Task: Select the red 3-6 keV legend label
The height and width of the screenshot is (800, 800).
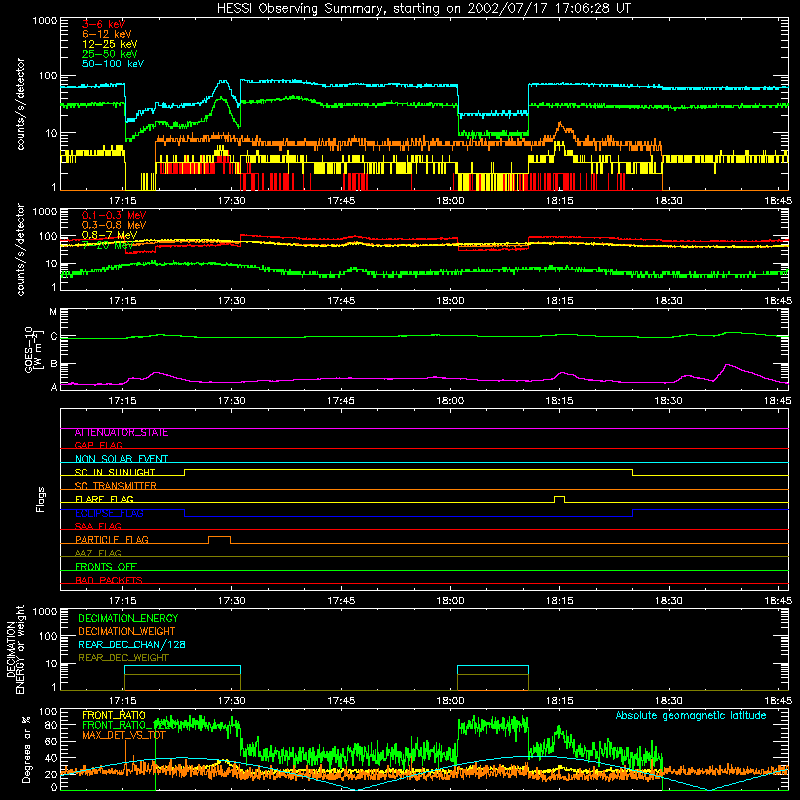Action: 103,24
